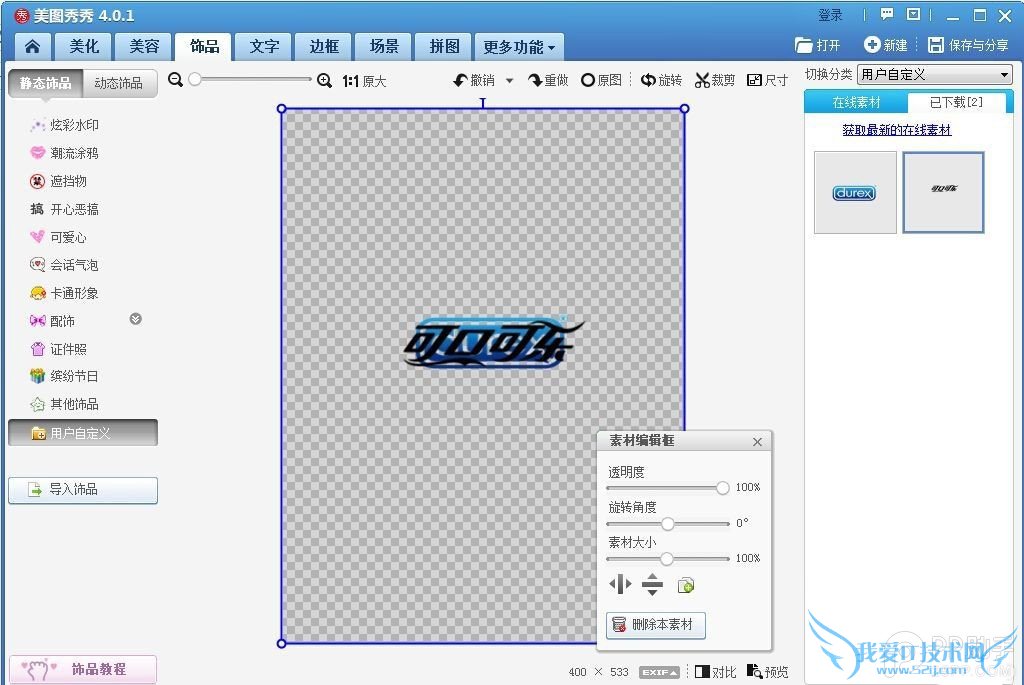Open 潮流涂鸦 category
Screen dimensions: 1024x685
point(65,153)
